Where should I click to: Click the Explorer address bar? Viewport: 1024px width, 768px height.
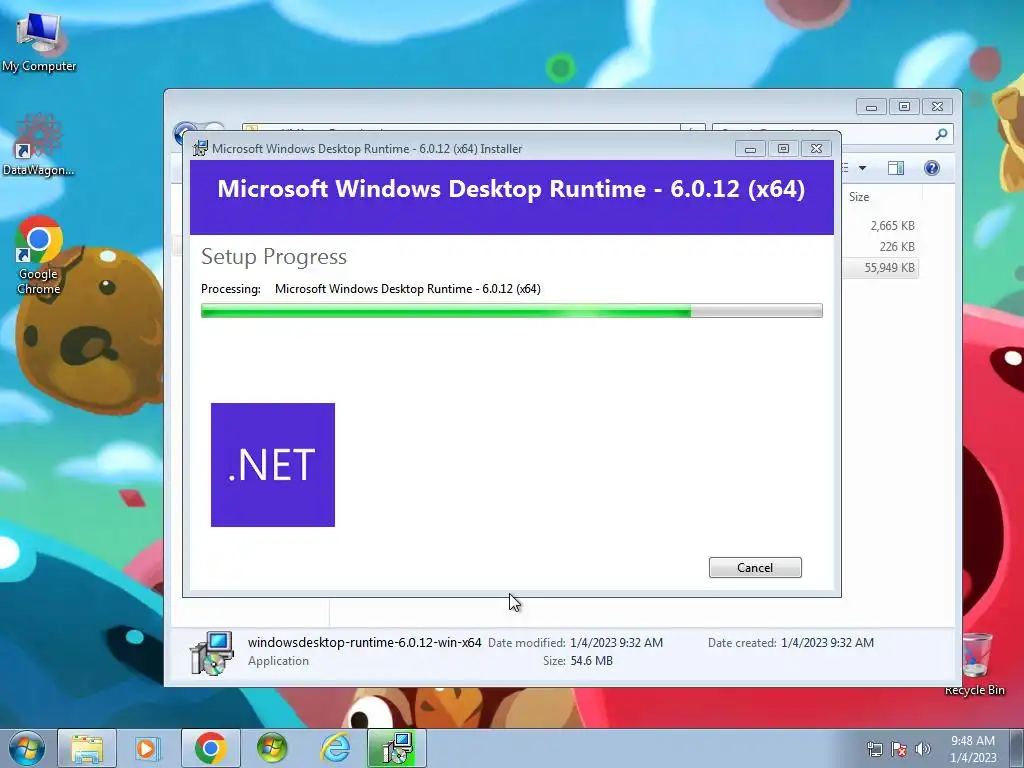coord(460,129)
